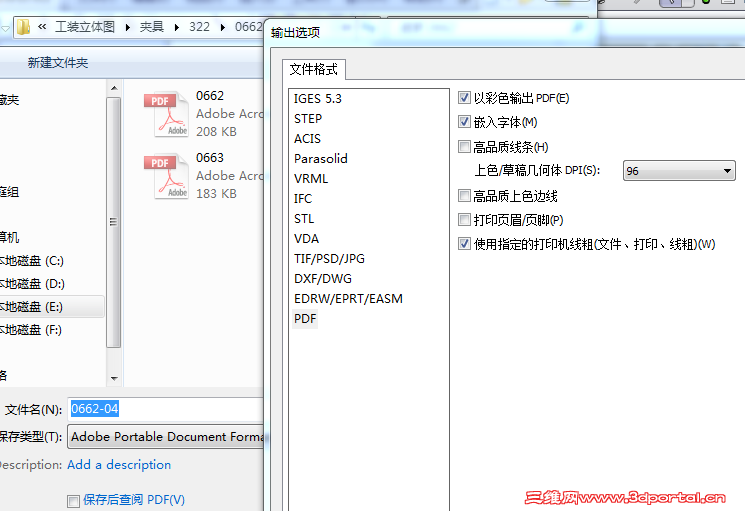Expand arrow after 322 breadcrumb
This screenshot has height=511, width=745.
(x=222, y=28)
